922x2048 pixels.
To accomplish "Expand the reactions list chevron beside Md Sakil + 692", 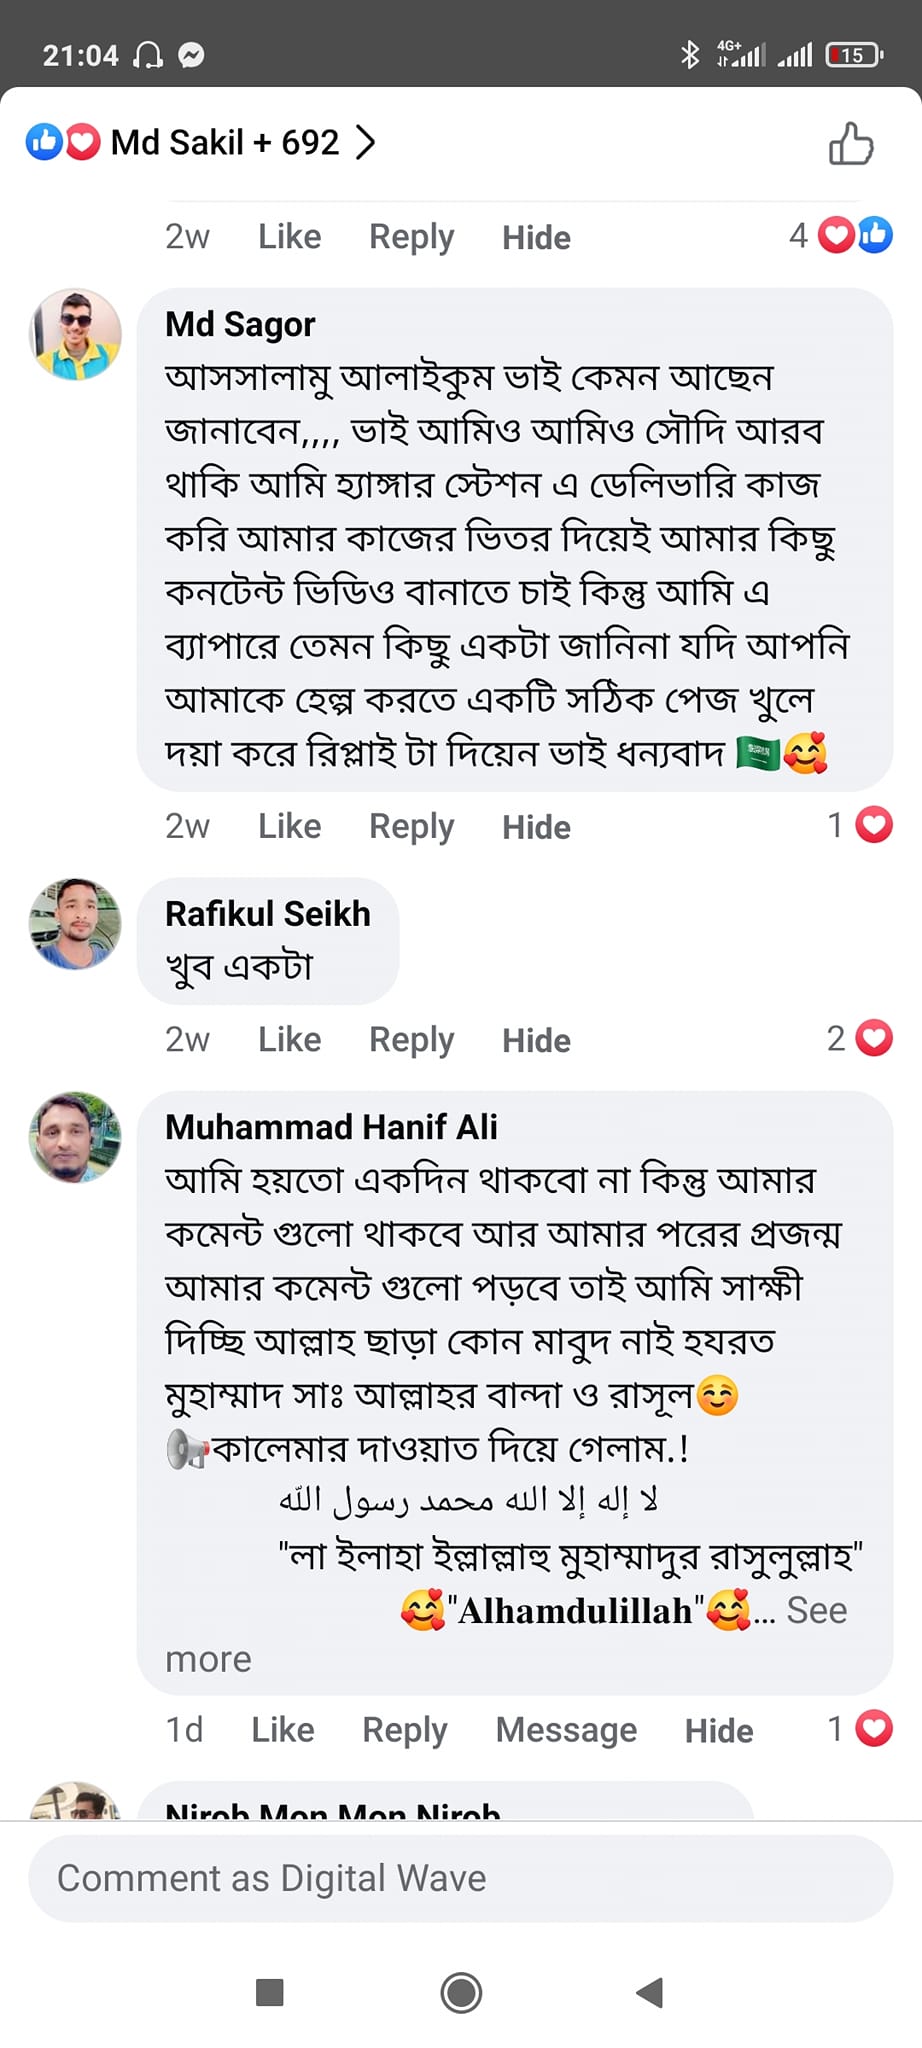I will click(x=366, y=143).
